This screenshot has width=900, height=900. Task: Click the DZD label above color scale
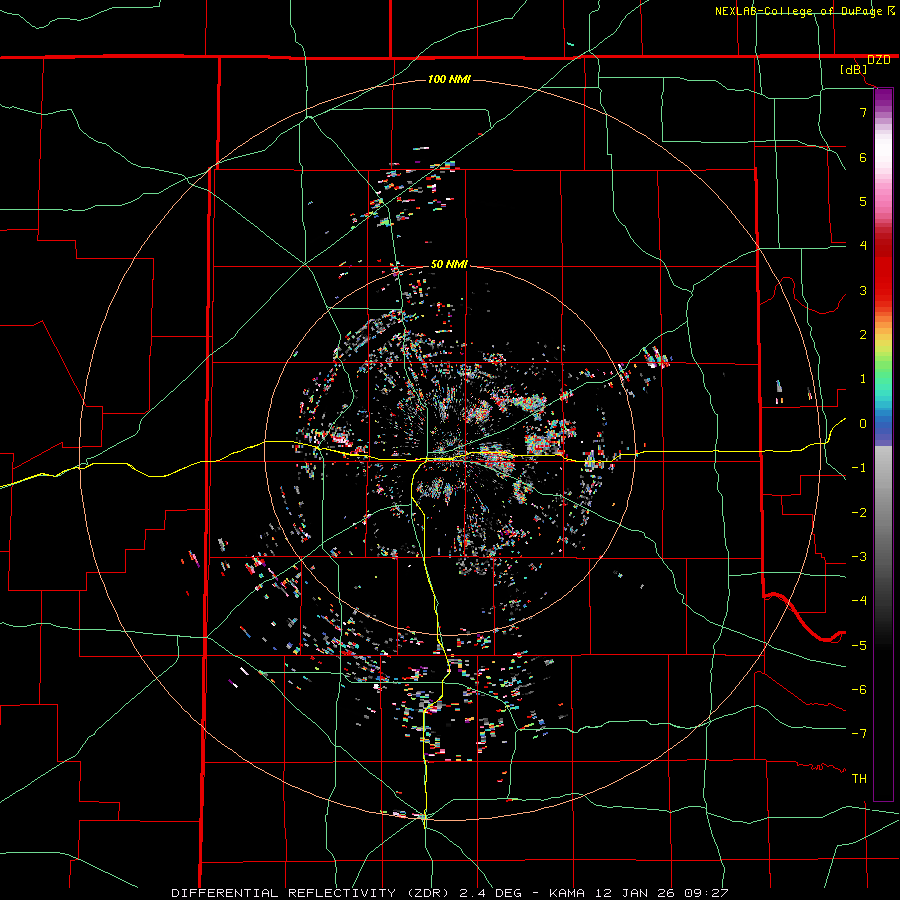879,60
